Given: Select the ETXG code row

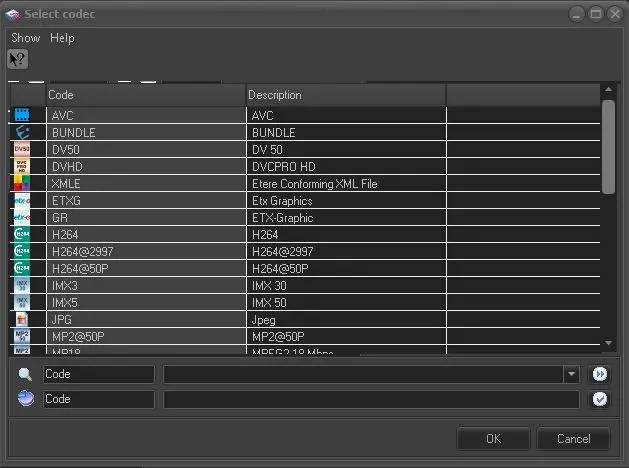Looking at the screenshot, I should [146, 200].
